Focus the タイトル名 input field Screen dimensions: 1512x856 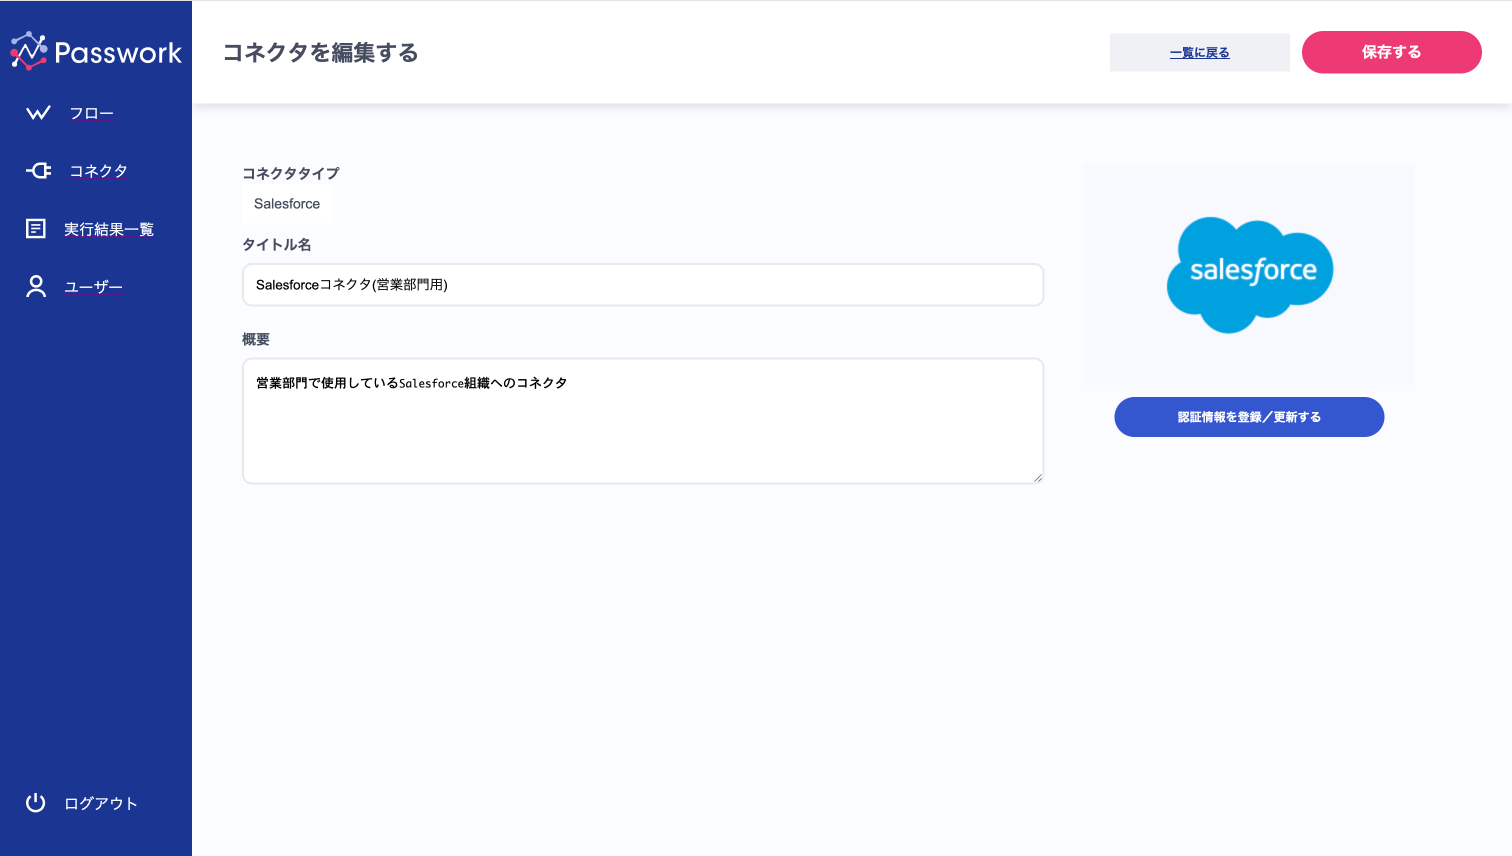[642, 285]
